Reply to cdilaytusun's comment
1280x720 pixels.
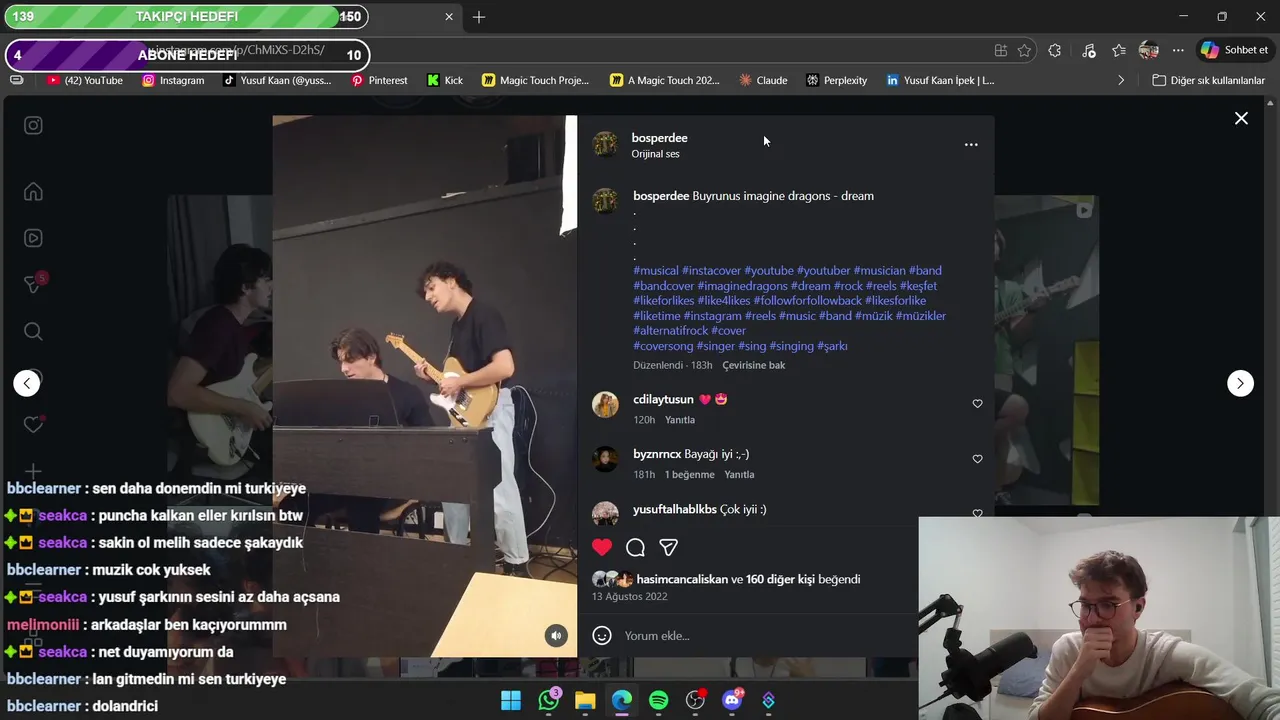coord(680,420)
